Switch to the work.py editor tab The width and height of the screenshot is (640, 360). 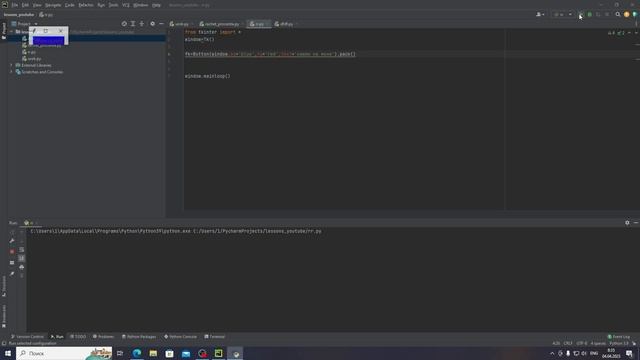(180, 24)
